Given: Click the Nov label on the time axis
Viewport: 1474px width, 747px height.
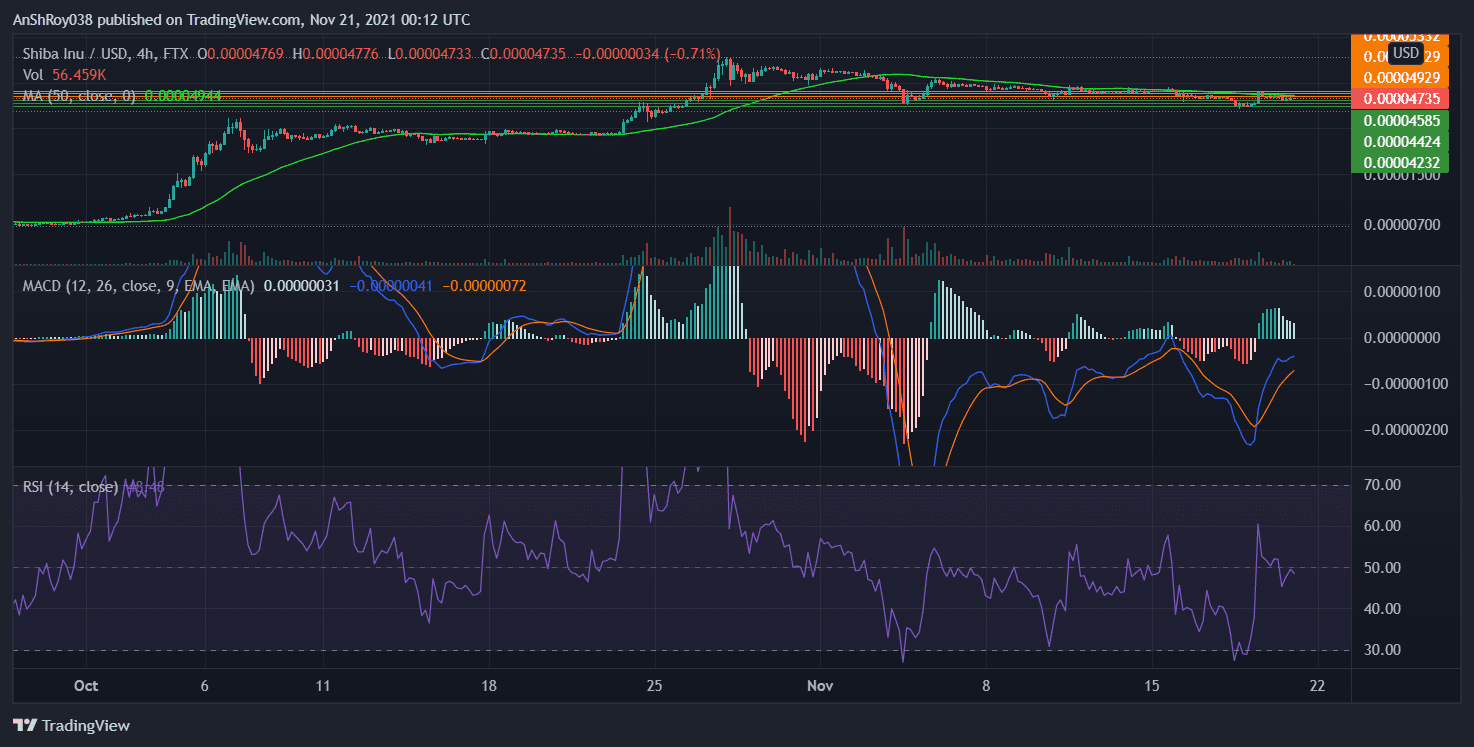Looking at the screenshot, I should 820,686.
